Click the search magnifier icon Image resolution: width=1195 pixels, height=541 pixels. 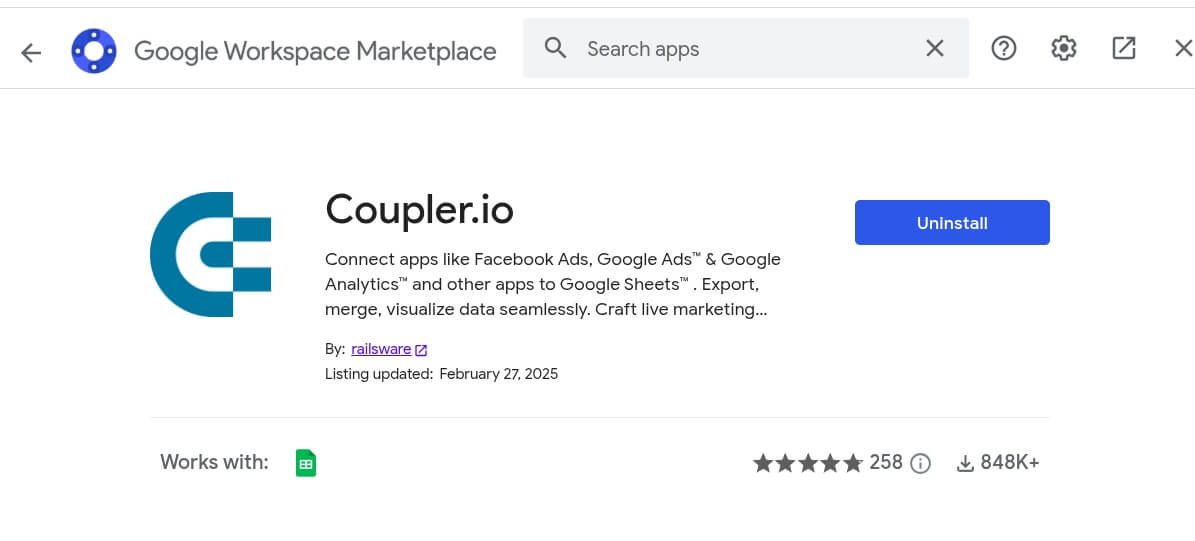pos(555,48)
